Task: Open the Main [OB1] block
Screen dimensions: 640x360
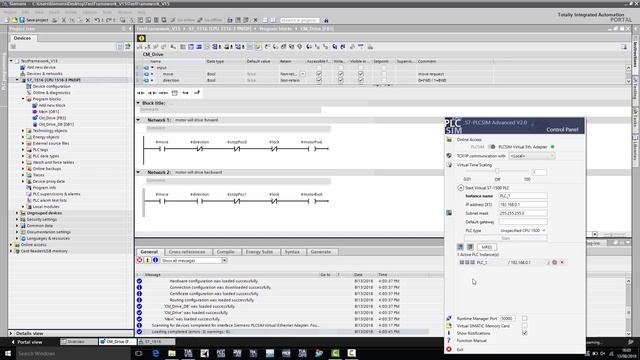Action: [49, 111]
